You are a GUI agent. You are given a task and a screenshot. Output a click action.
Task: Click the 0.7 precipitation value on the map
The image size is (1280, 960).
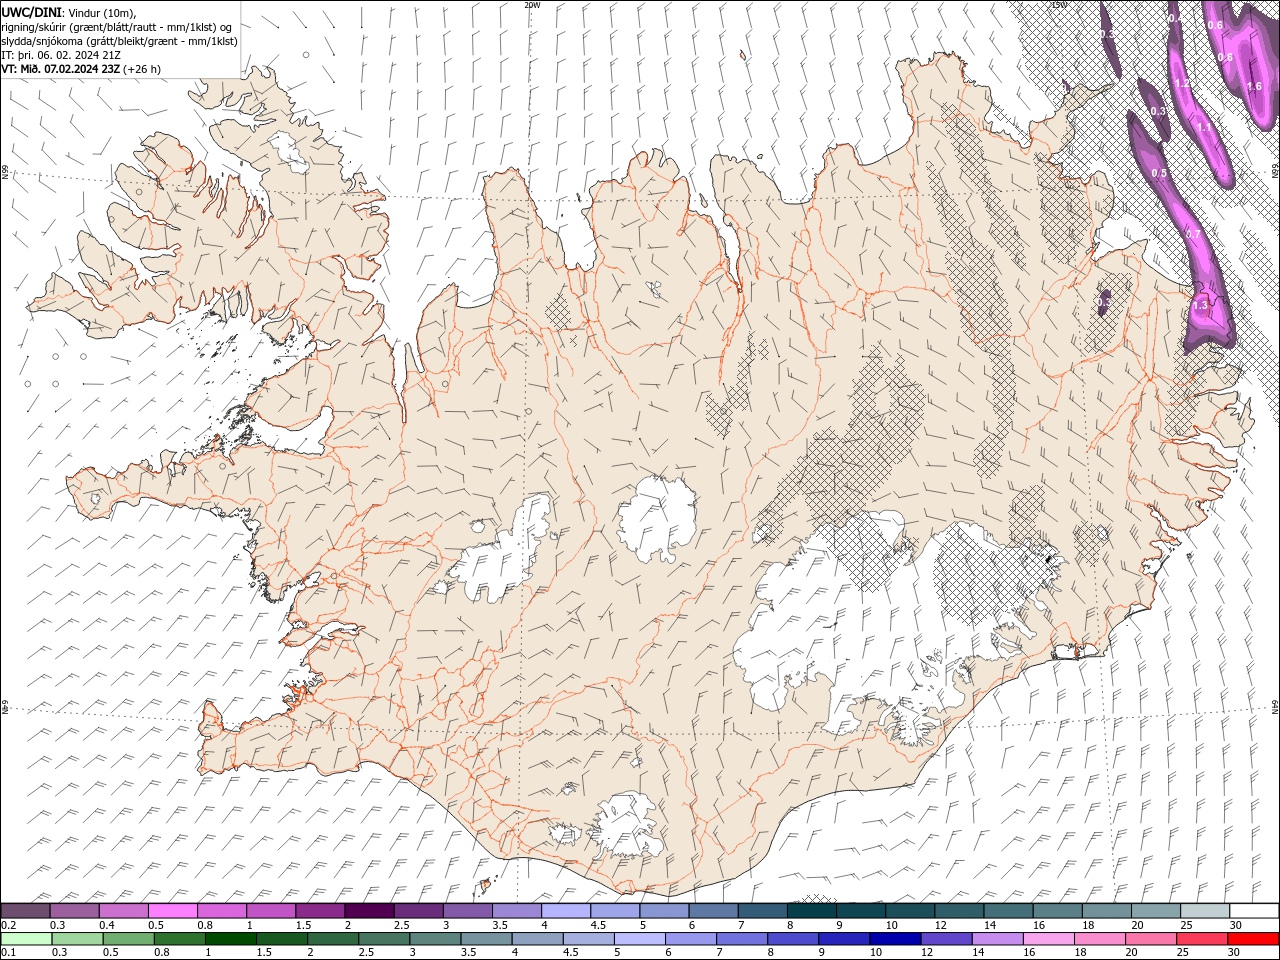tap(1193, 234)
